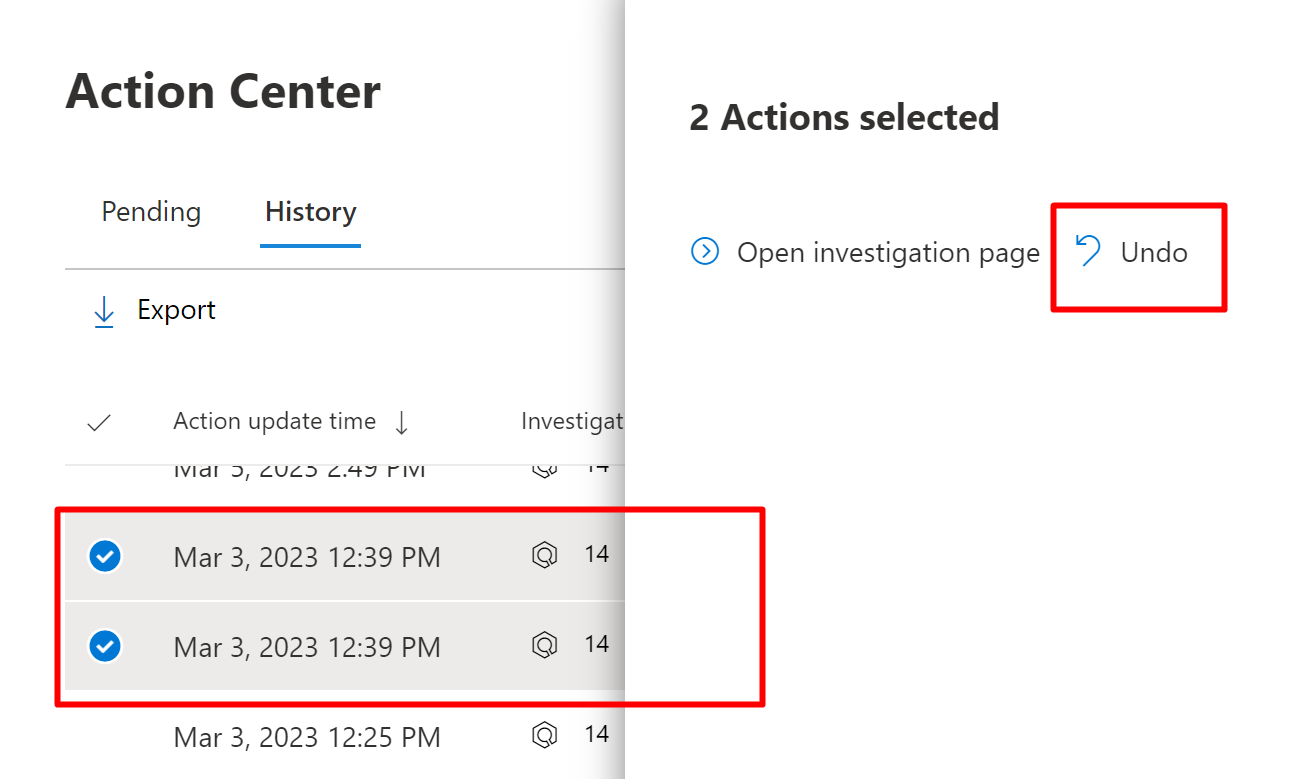Screen dimensions: 1312x779
Task: Click the Export download arrow icon
Action: click(x=103, y=312)
